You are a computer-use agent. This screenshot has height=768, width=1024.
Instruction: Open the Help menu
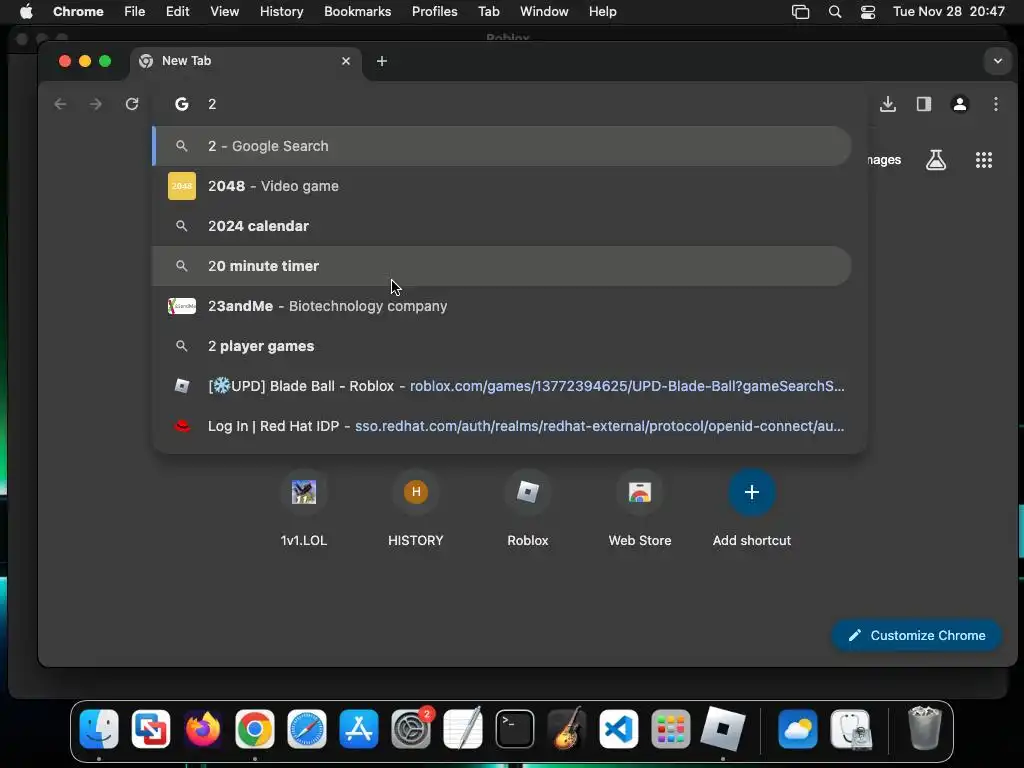[602, 11]
